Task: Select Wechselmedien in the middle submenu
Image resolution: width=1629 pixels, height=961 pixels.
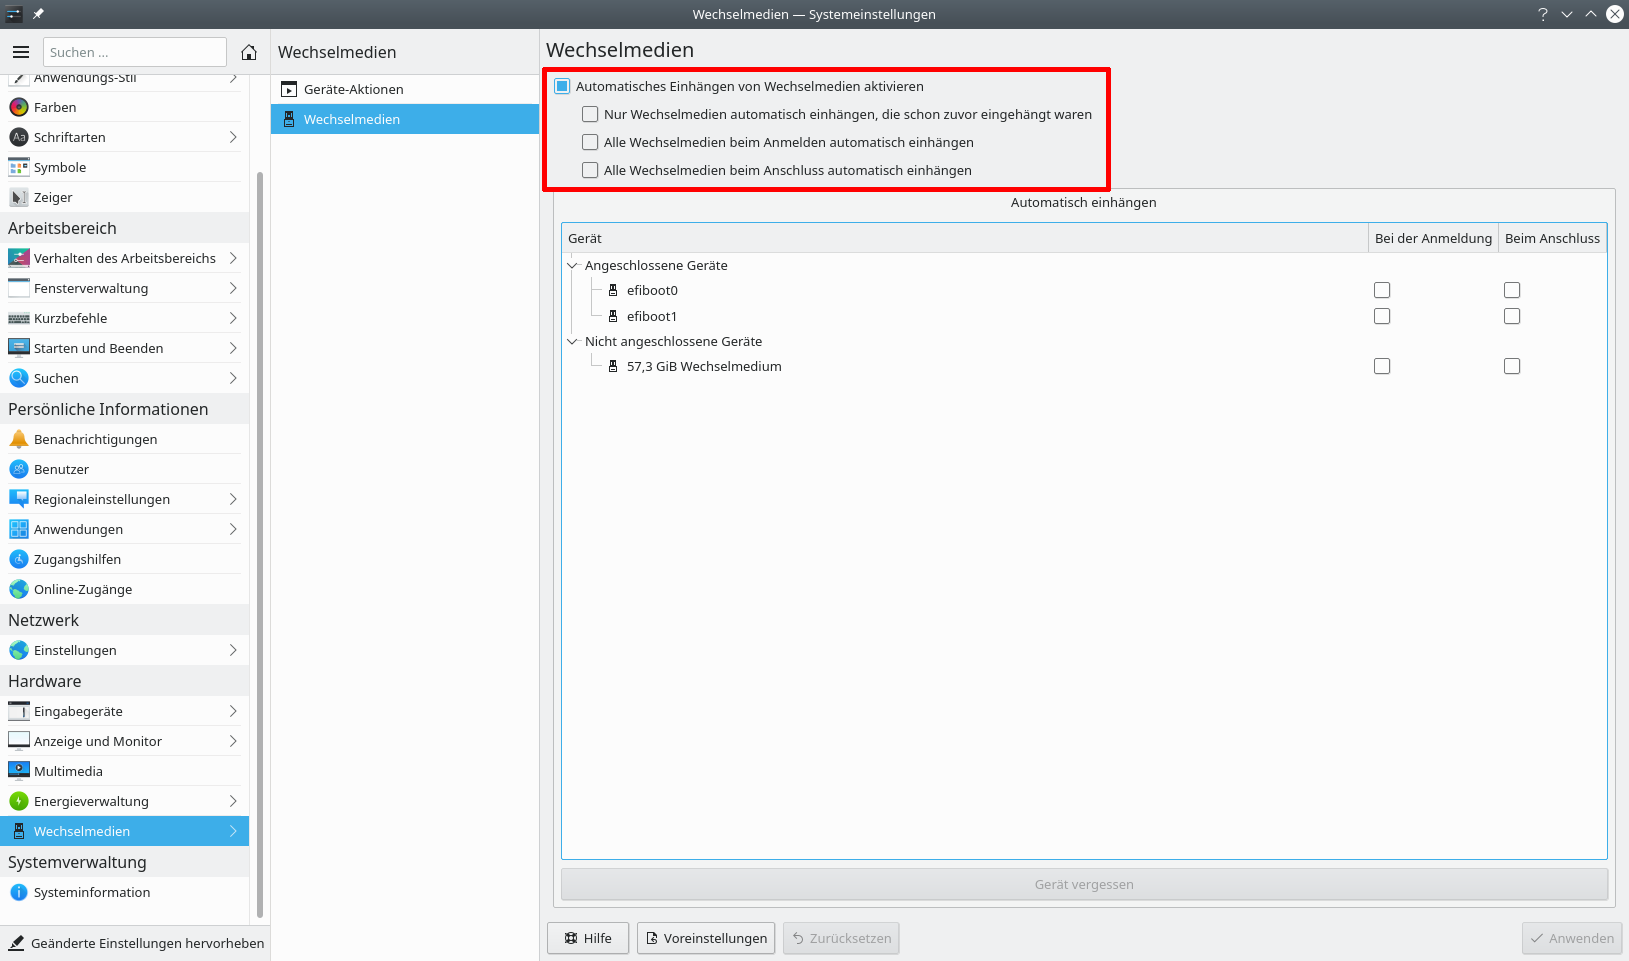Action: tap(405, 119)
